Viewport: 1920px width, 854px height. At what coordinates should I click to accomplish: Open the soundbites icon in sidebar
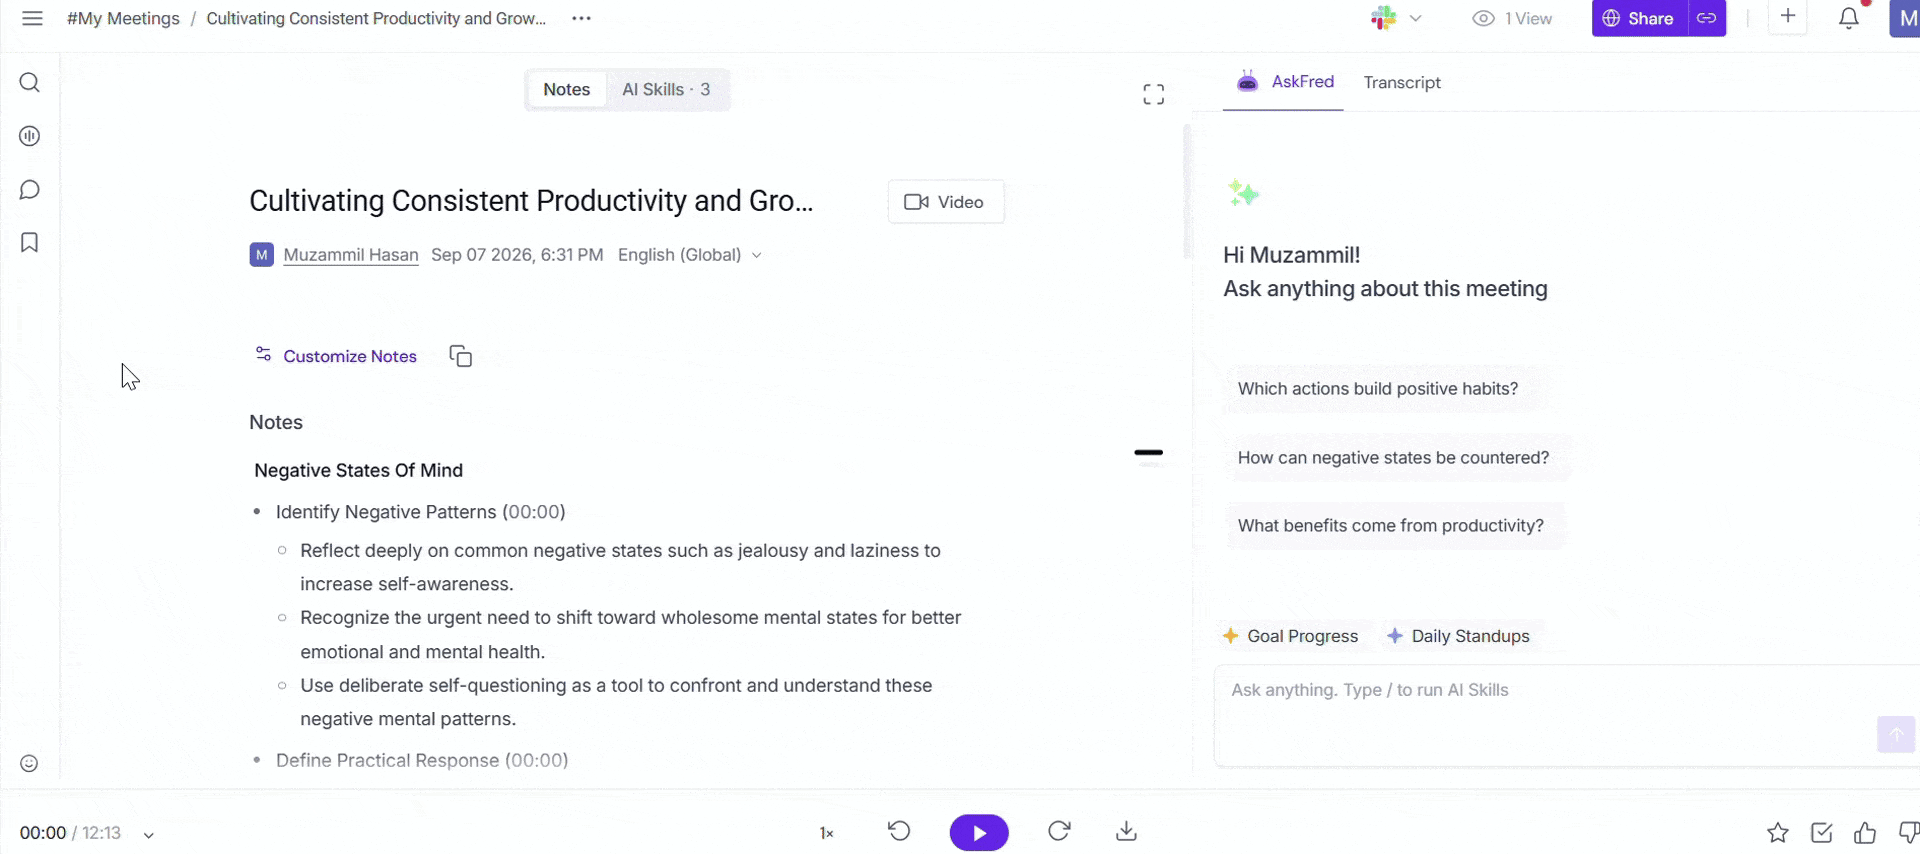(x=30, y=136)
